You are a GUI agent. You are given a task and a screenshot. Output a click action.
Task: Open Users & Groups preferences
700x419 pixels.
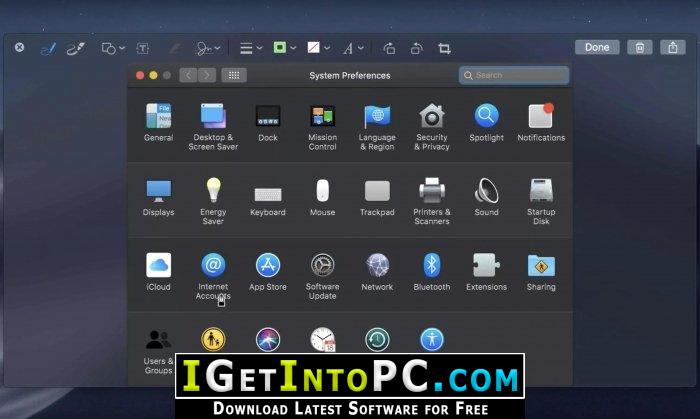point(158,351)
